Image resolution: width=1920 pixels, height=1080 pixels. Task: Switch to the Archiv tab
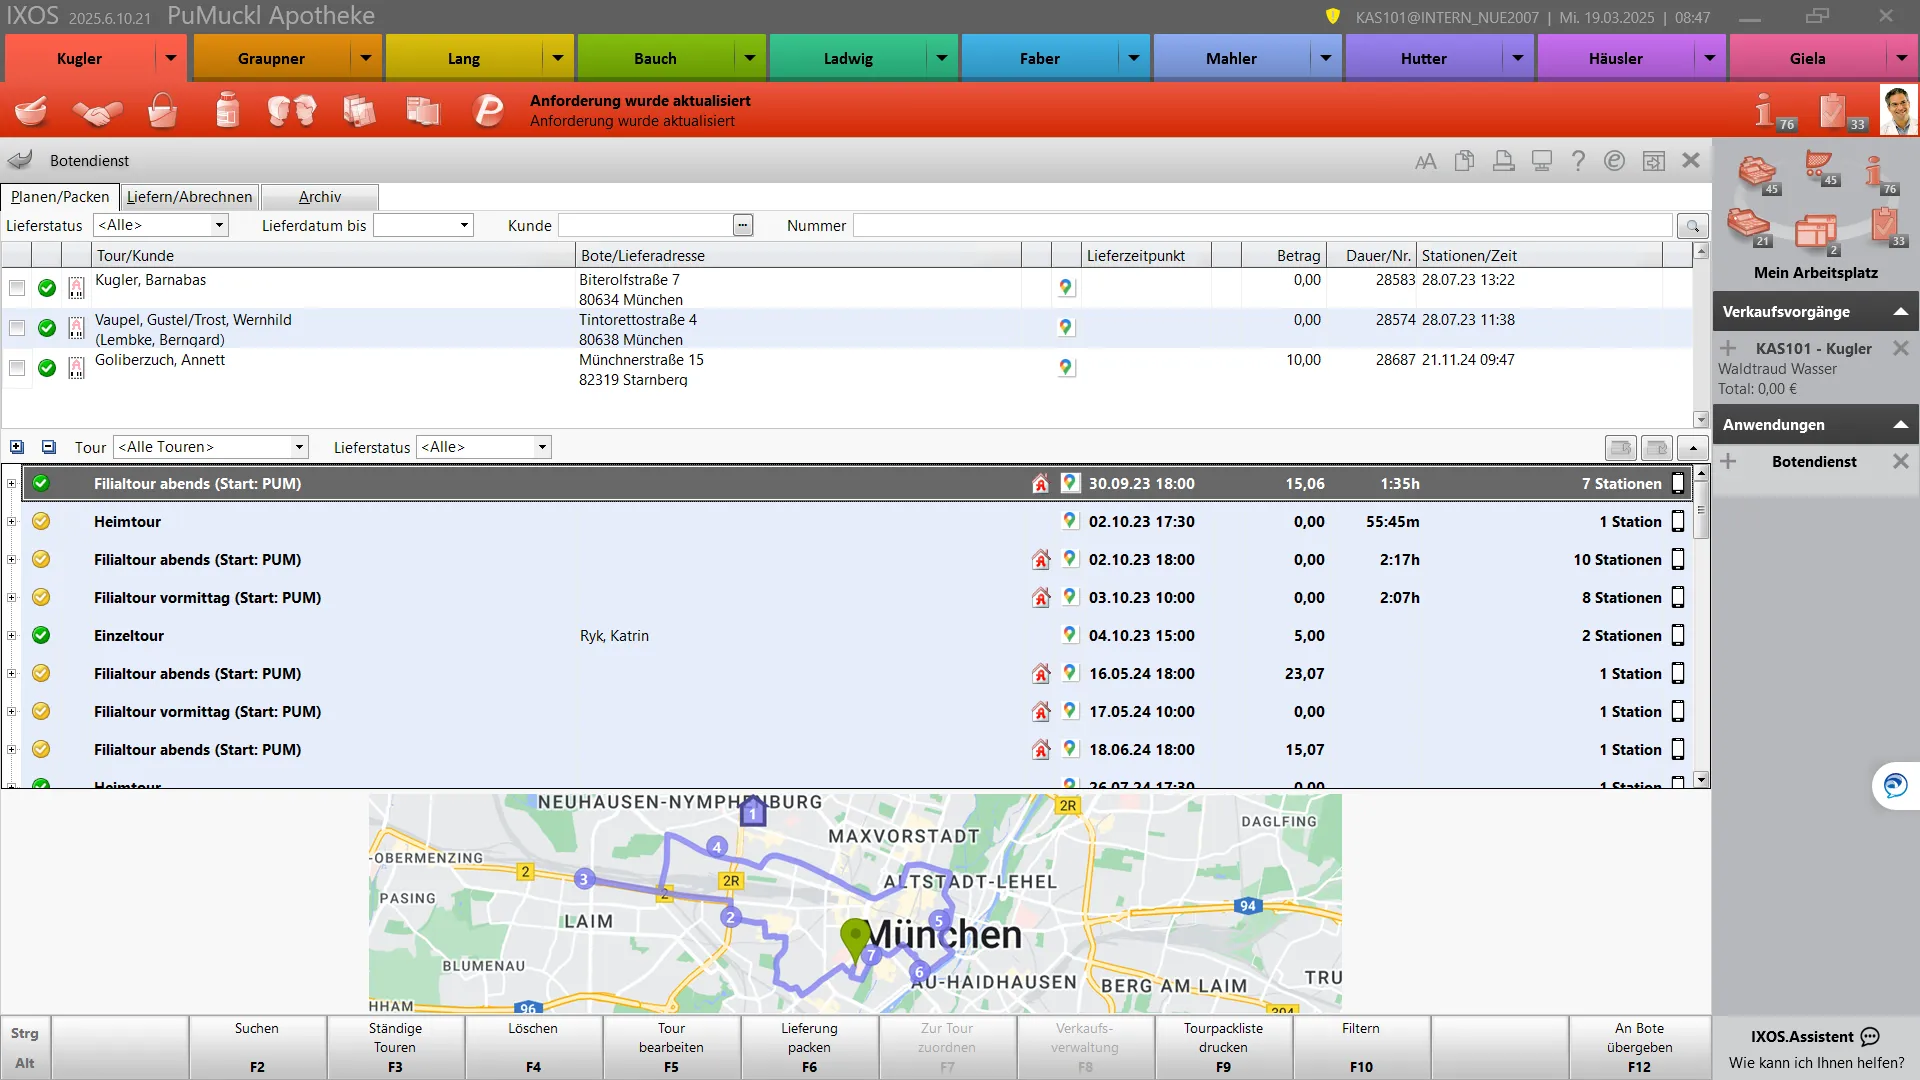point(320,197)
